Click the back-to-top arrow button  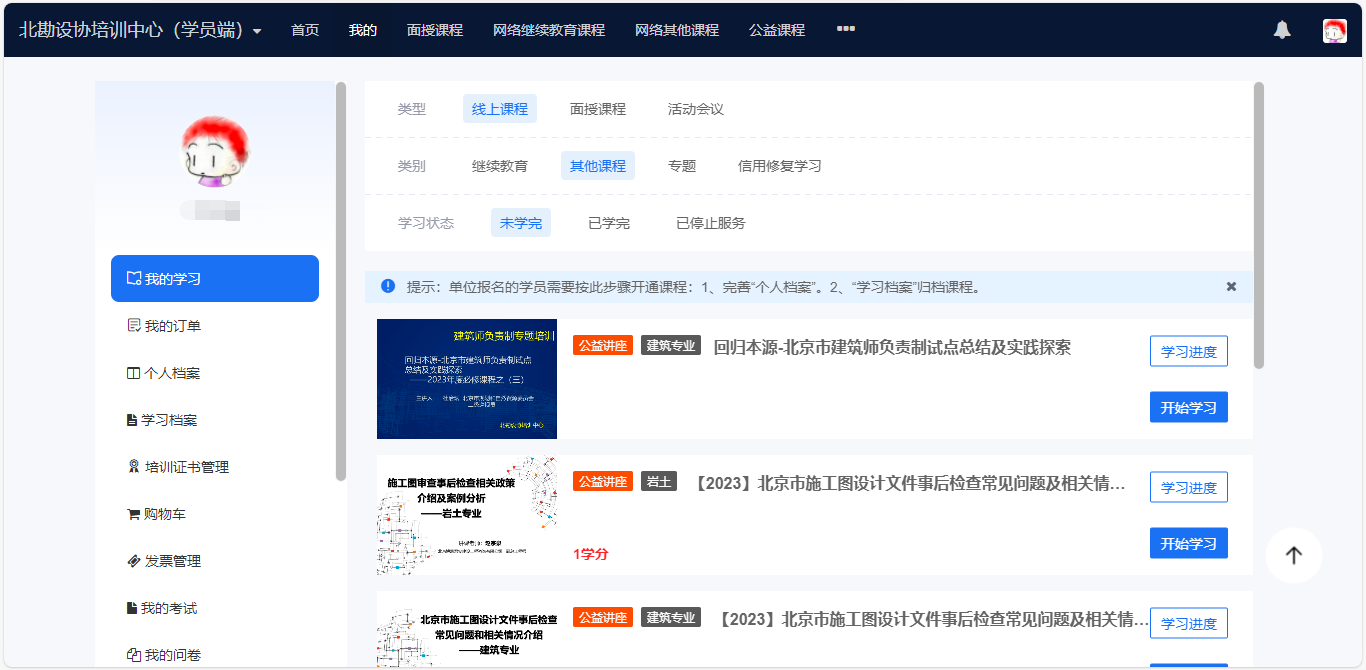pos(1294,555)
